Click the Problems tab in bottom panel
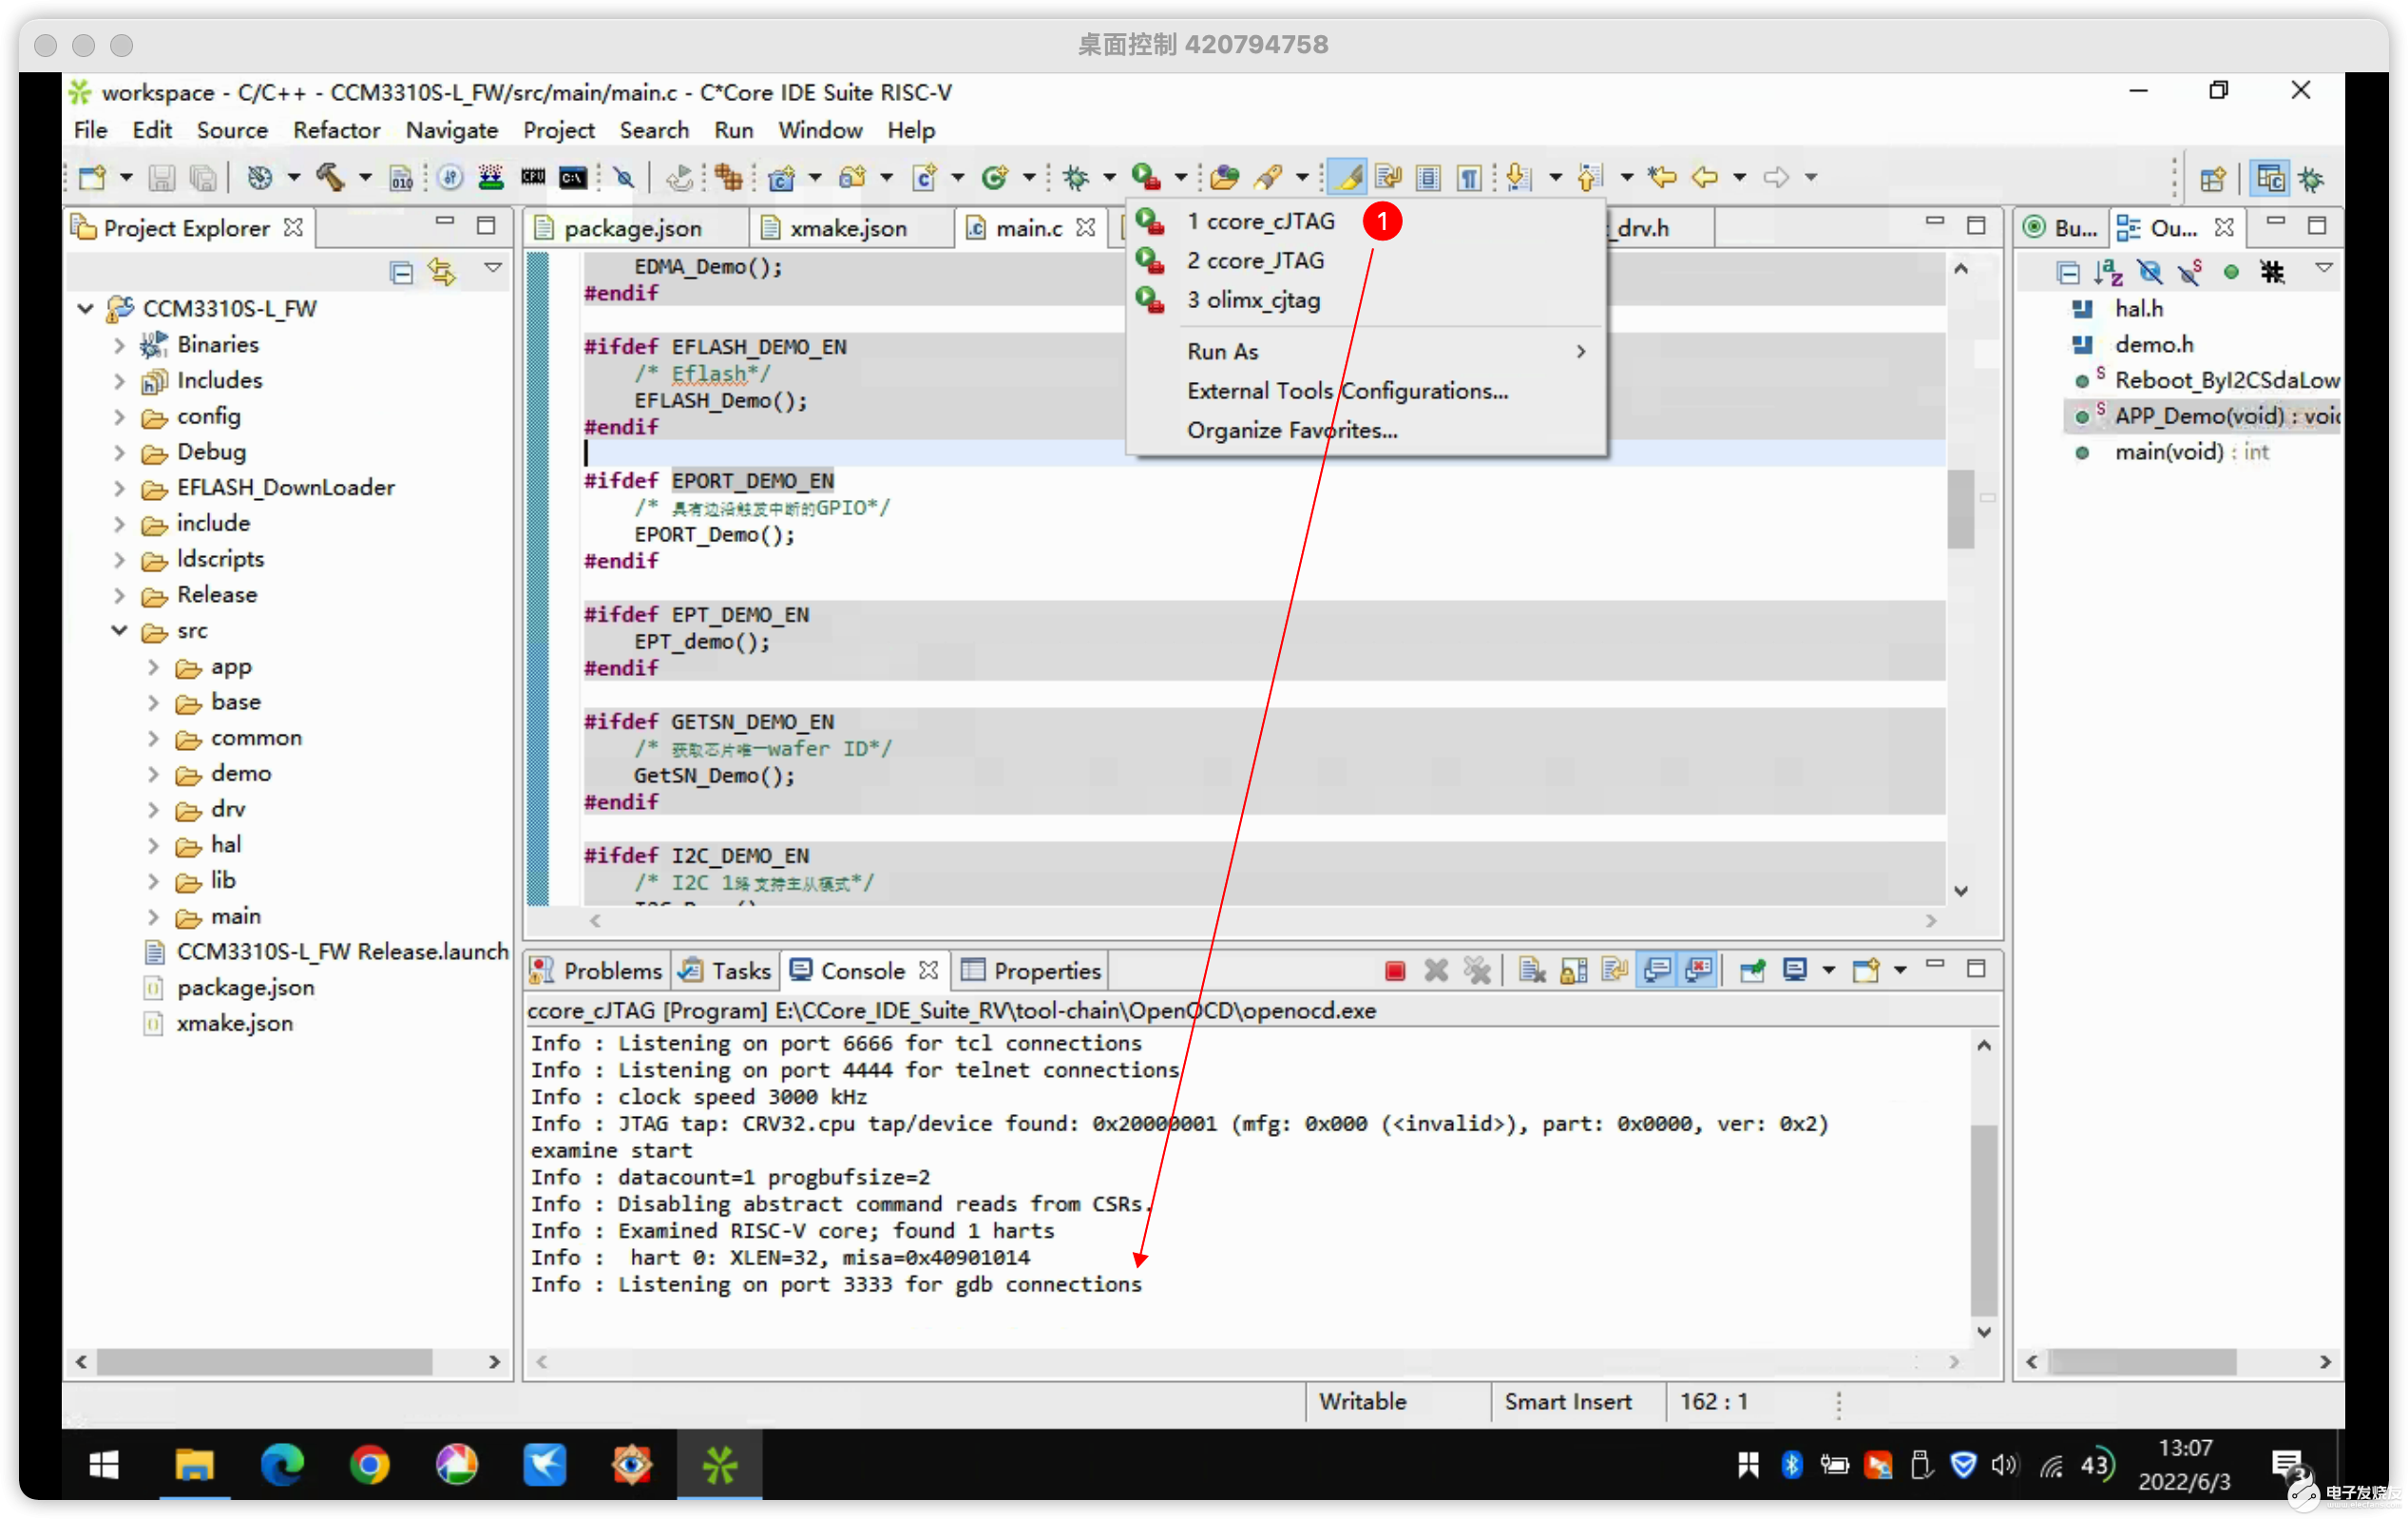This screenshot has height=1519, width=2408. tap(610, 970)
